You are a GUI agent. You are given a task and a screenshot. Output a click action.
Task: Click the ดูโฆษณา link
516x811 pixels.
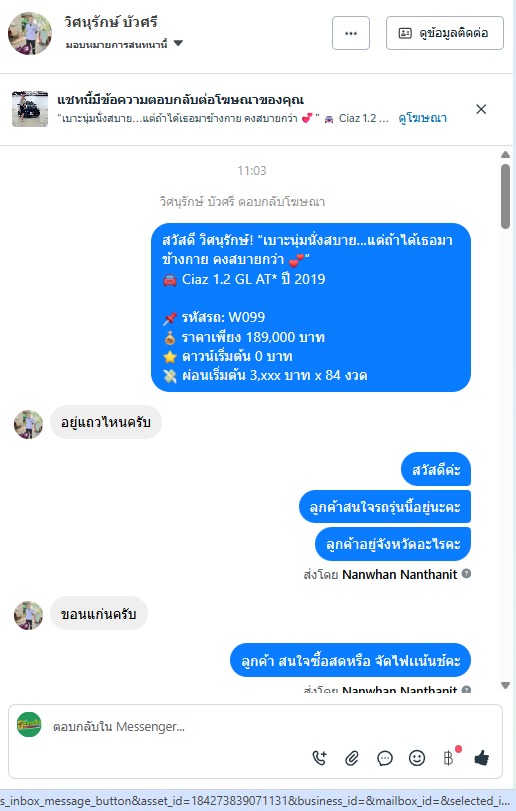coord(422,118)
